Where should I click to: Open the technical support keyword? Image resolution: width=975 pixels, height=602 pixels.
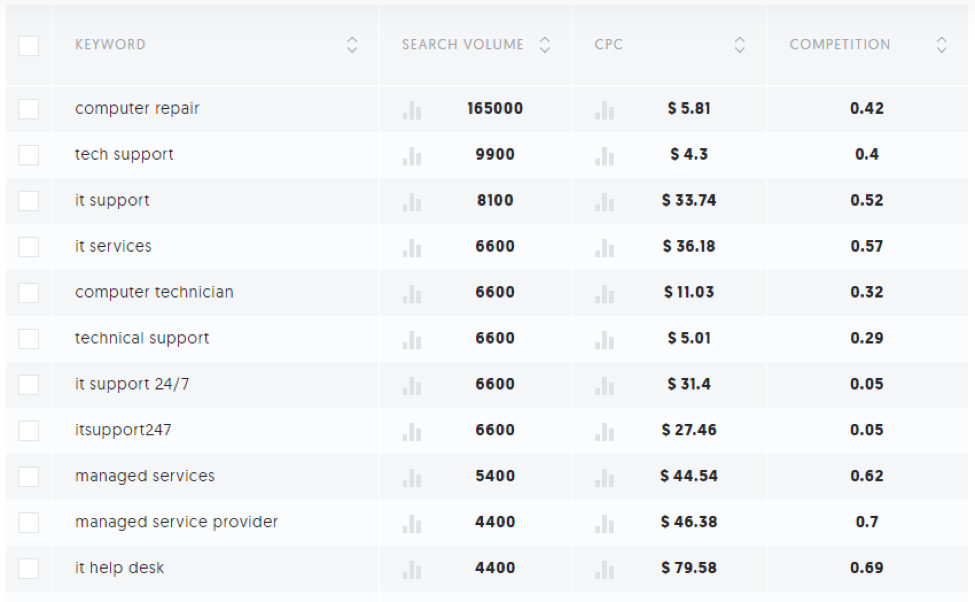pos(142,338)
